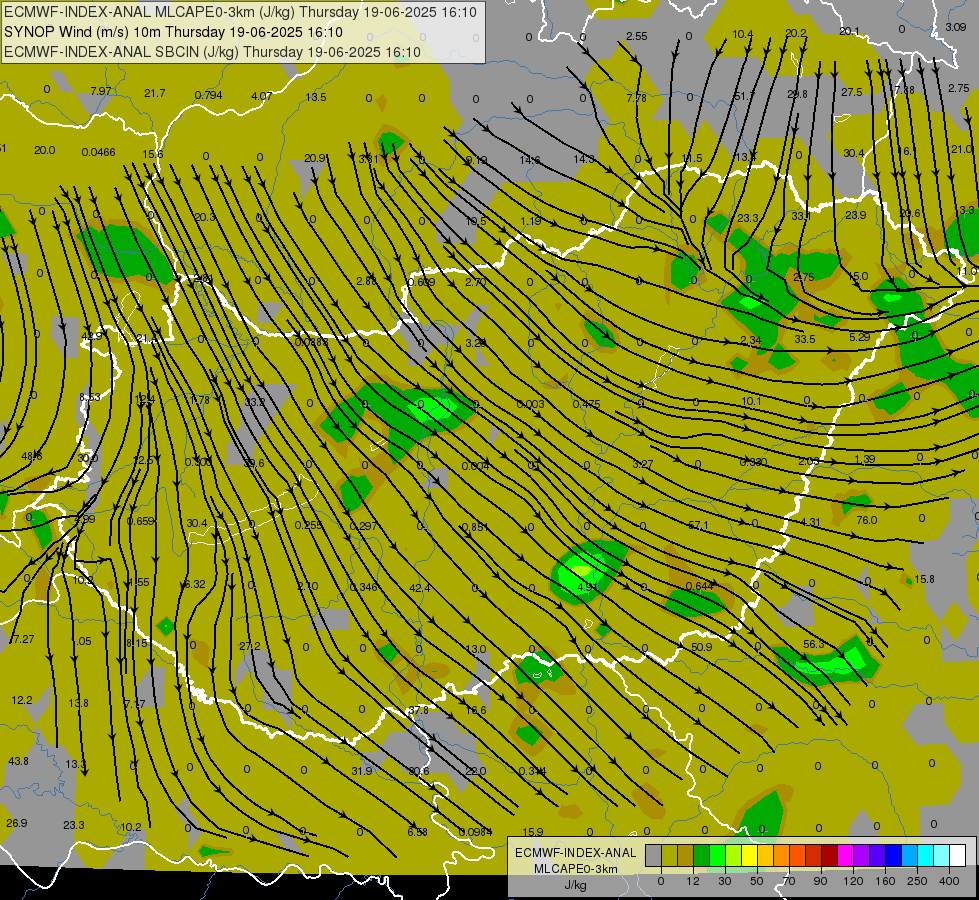This screenshot has width=979, height=900.
Task: Click the '0.0466' value on the map
Action: coord(99,152)
